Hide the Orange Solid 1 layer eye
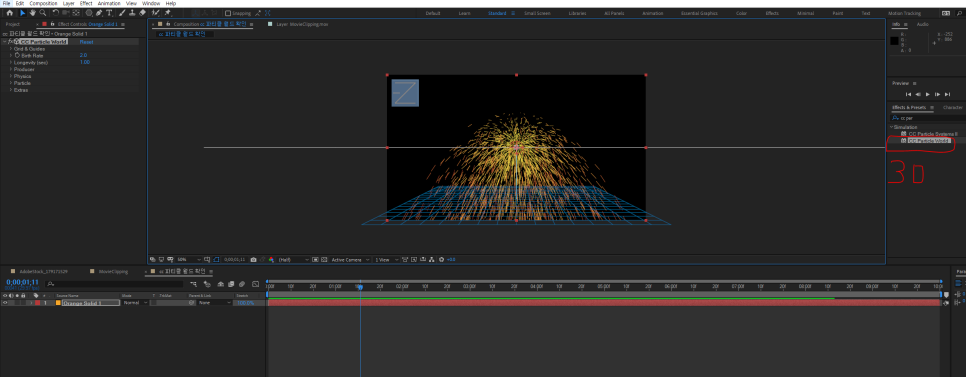Viewport: 966px width, 377px height. [x=5, y=302]
